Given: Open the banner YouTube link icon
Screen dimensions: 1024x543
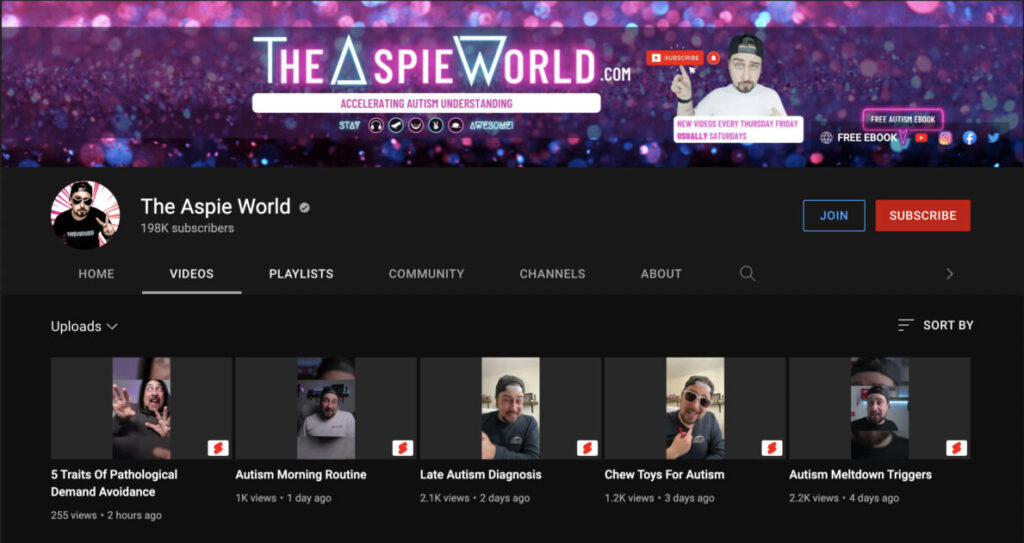Looking at the screenshot, I should tap(921, 138).
